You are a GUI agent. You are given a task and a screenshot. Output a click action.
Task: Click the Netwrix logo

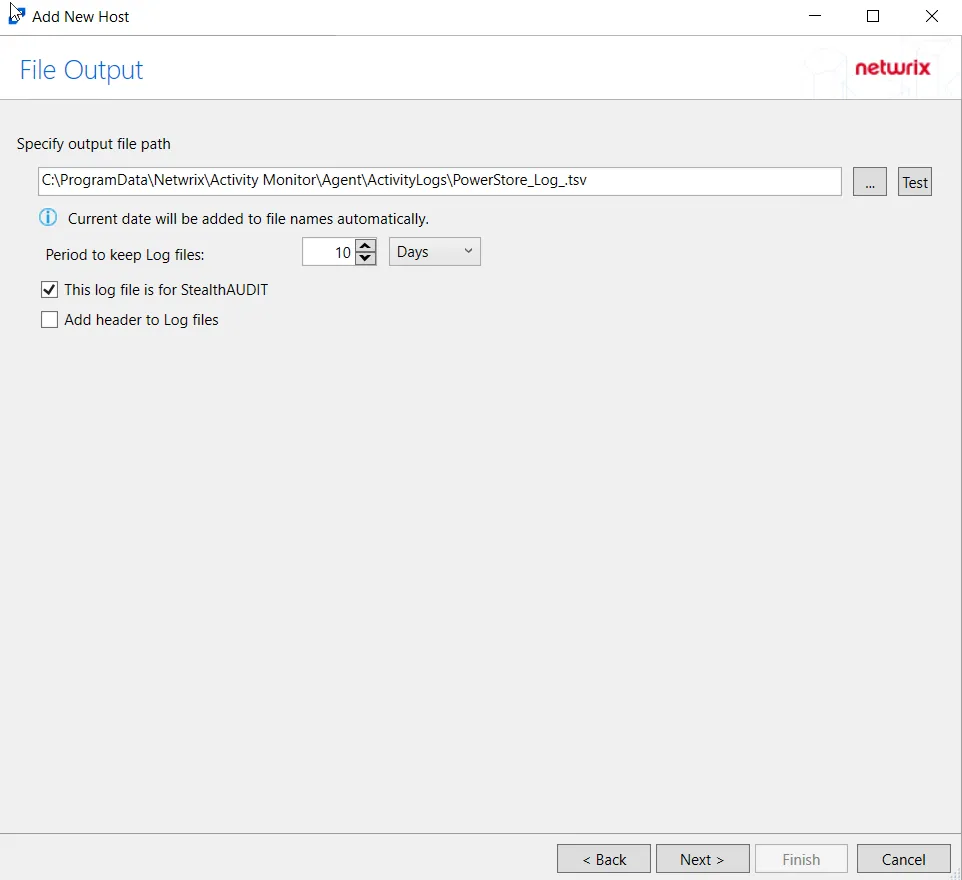coord(893,68)
